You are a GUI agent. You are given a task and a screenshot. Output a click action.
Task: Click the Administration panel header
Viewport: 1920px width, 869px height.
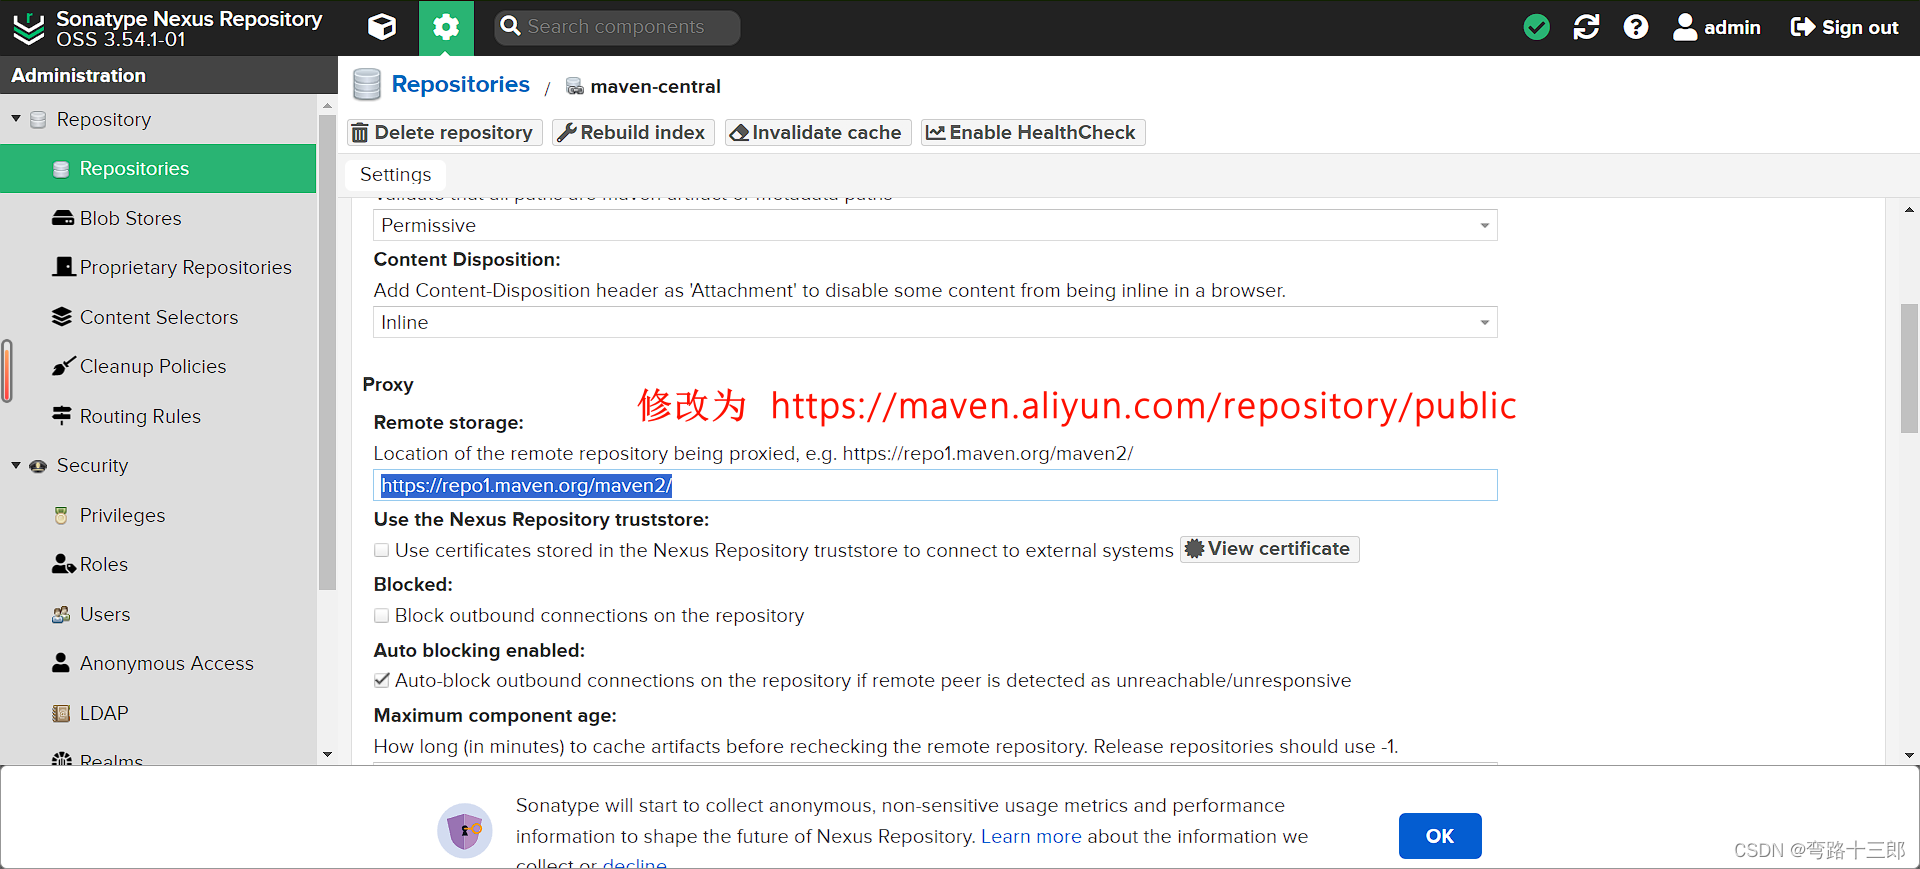point(169,75)
